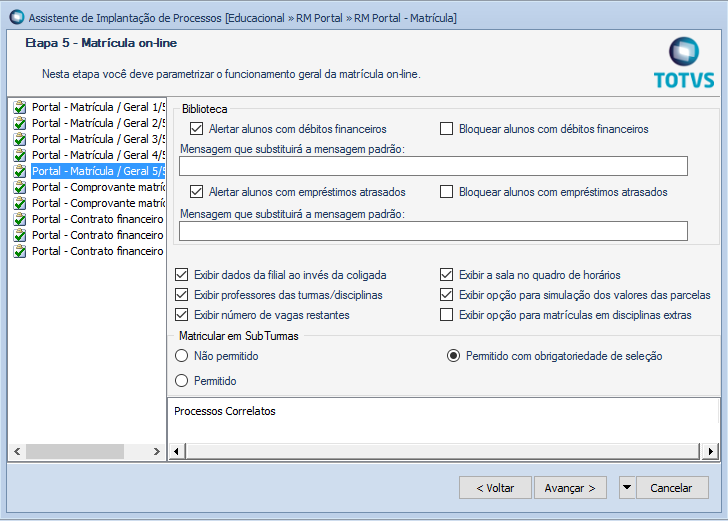Click the application icon in the title bar

[17, 17]
